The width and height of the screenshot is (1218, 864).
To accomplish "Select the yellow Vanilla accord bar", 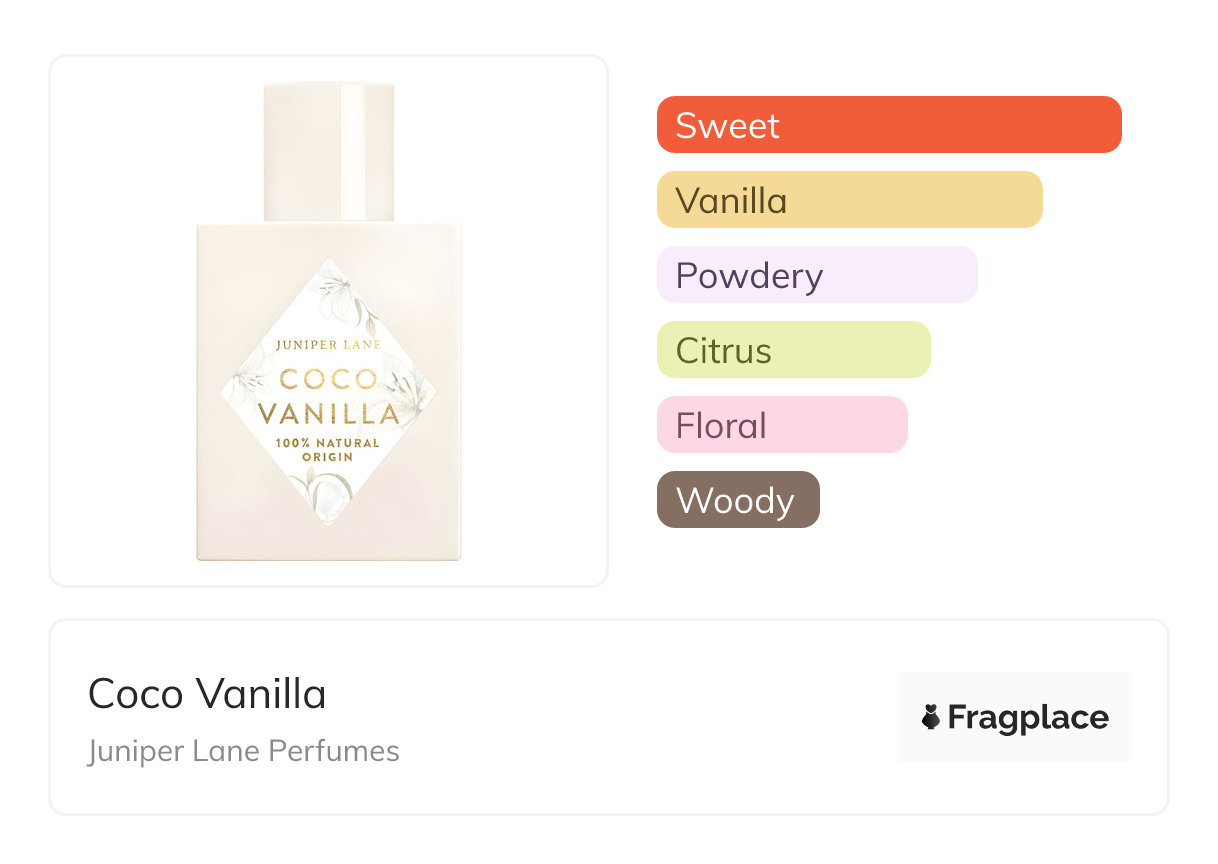I will point(849,200).
